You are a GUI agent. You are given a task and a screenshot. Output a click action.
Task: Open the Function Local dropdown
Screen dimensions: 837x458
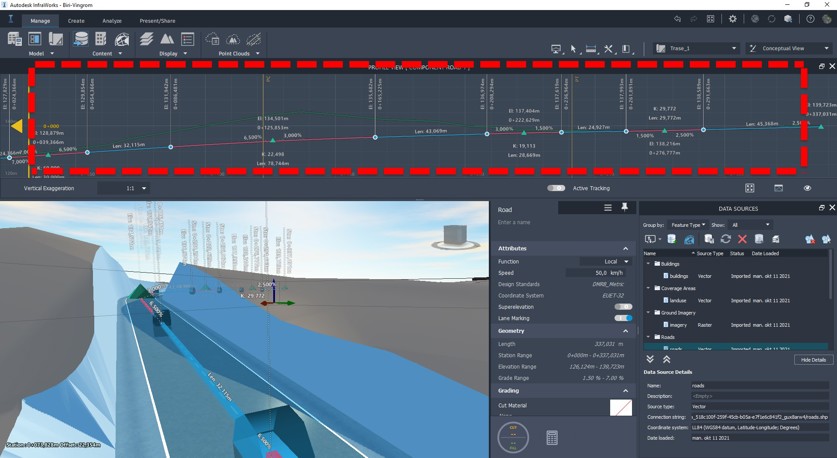point(606,262)
